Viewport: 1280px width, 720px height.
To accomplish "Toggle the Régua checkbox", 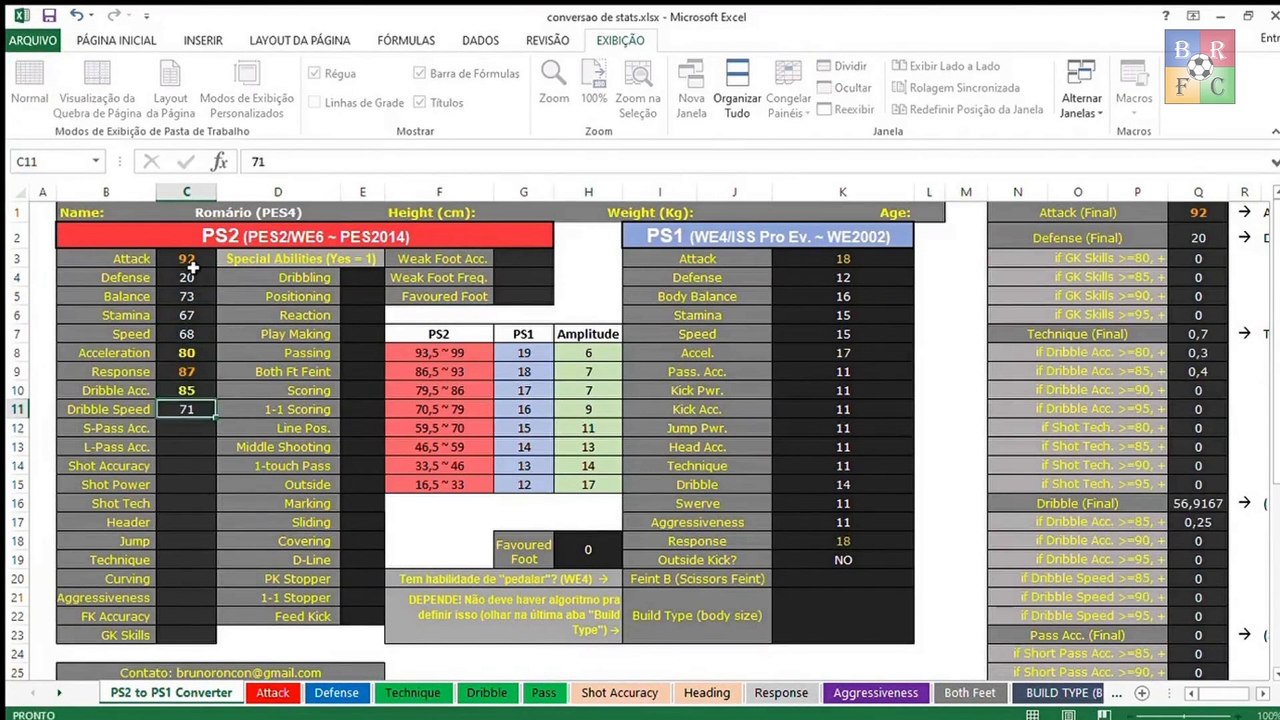I will click(x=315, y=74).
